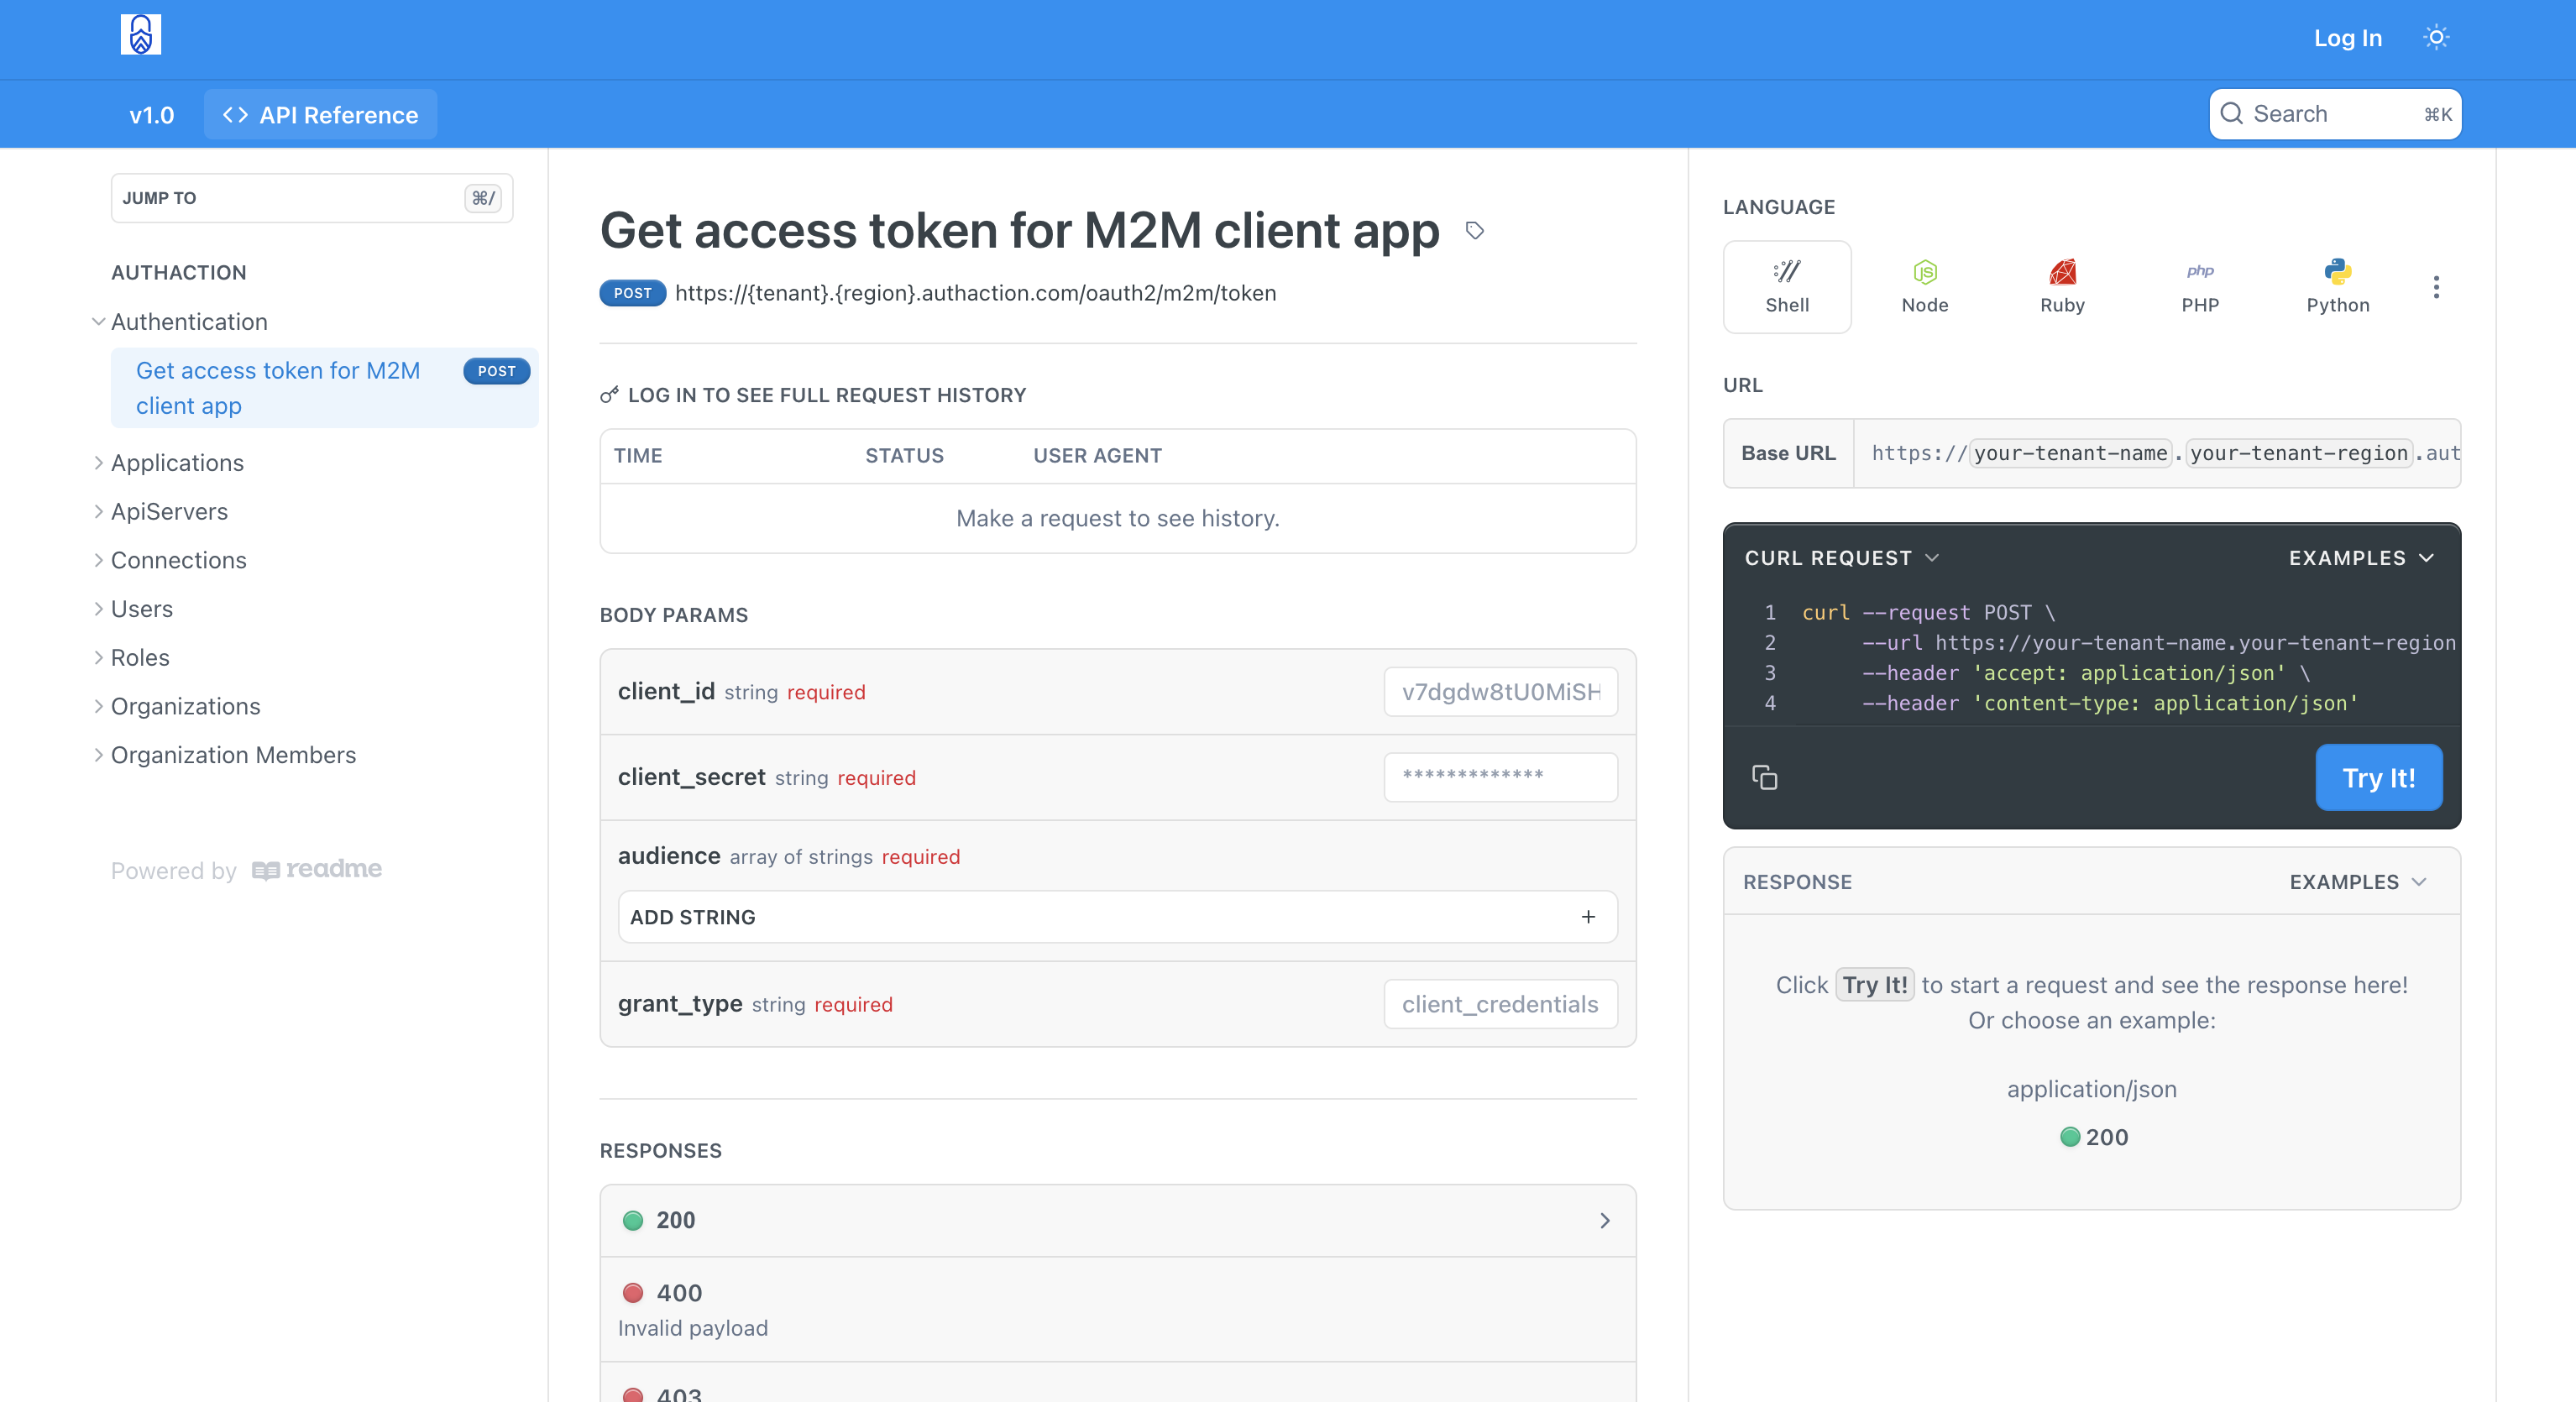
Task: Click the plus icon in ADD STRING row
Action: coord(1588,917)
